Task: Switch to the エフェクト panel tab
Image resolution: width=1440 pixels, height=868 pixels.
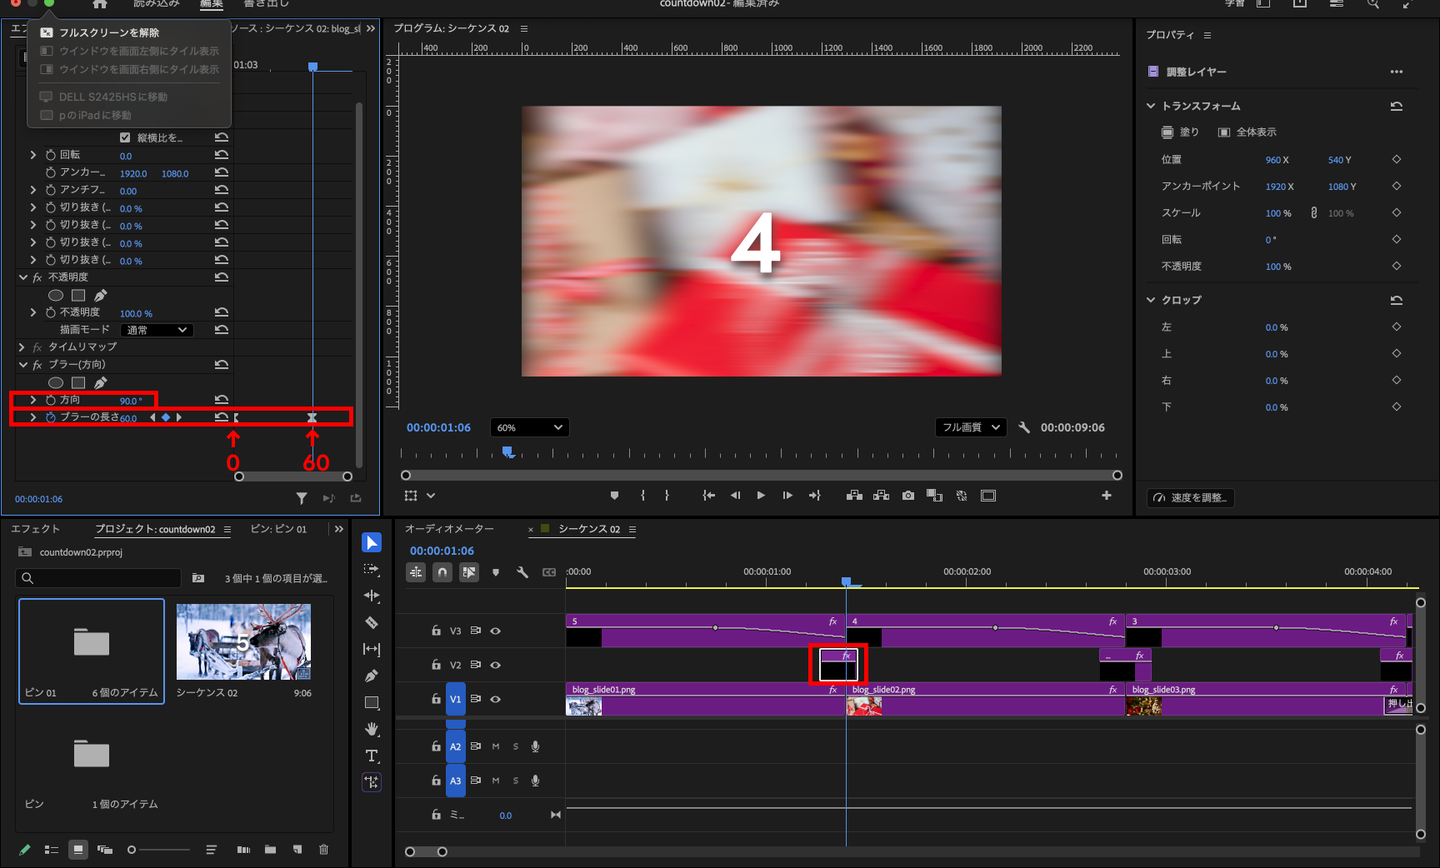Action: (35, 529)
